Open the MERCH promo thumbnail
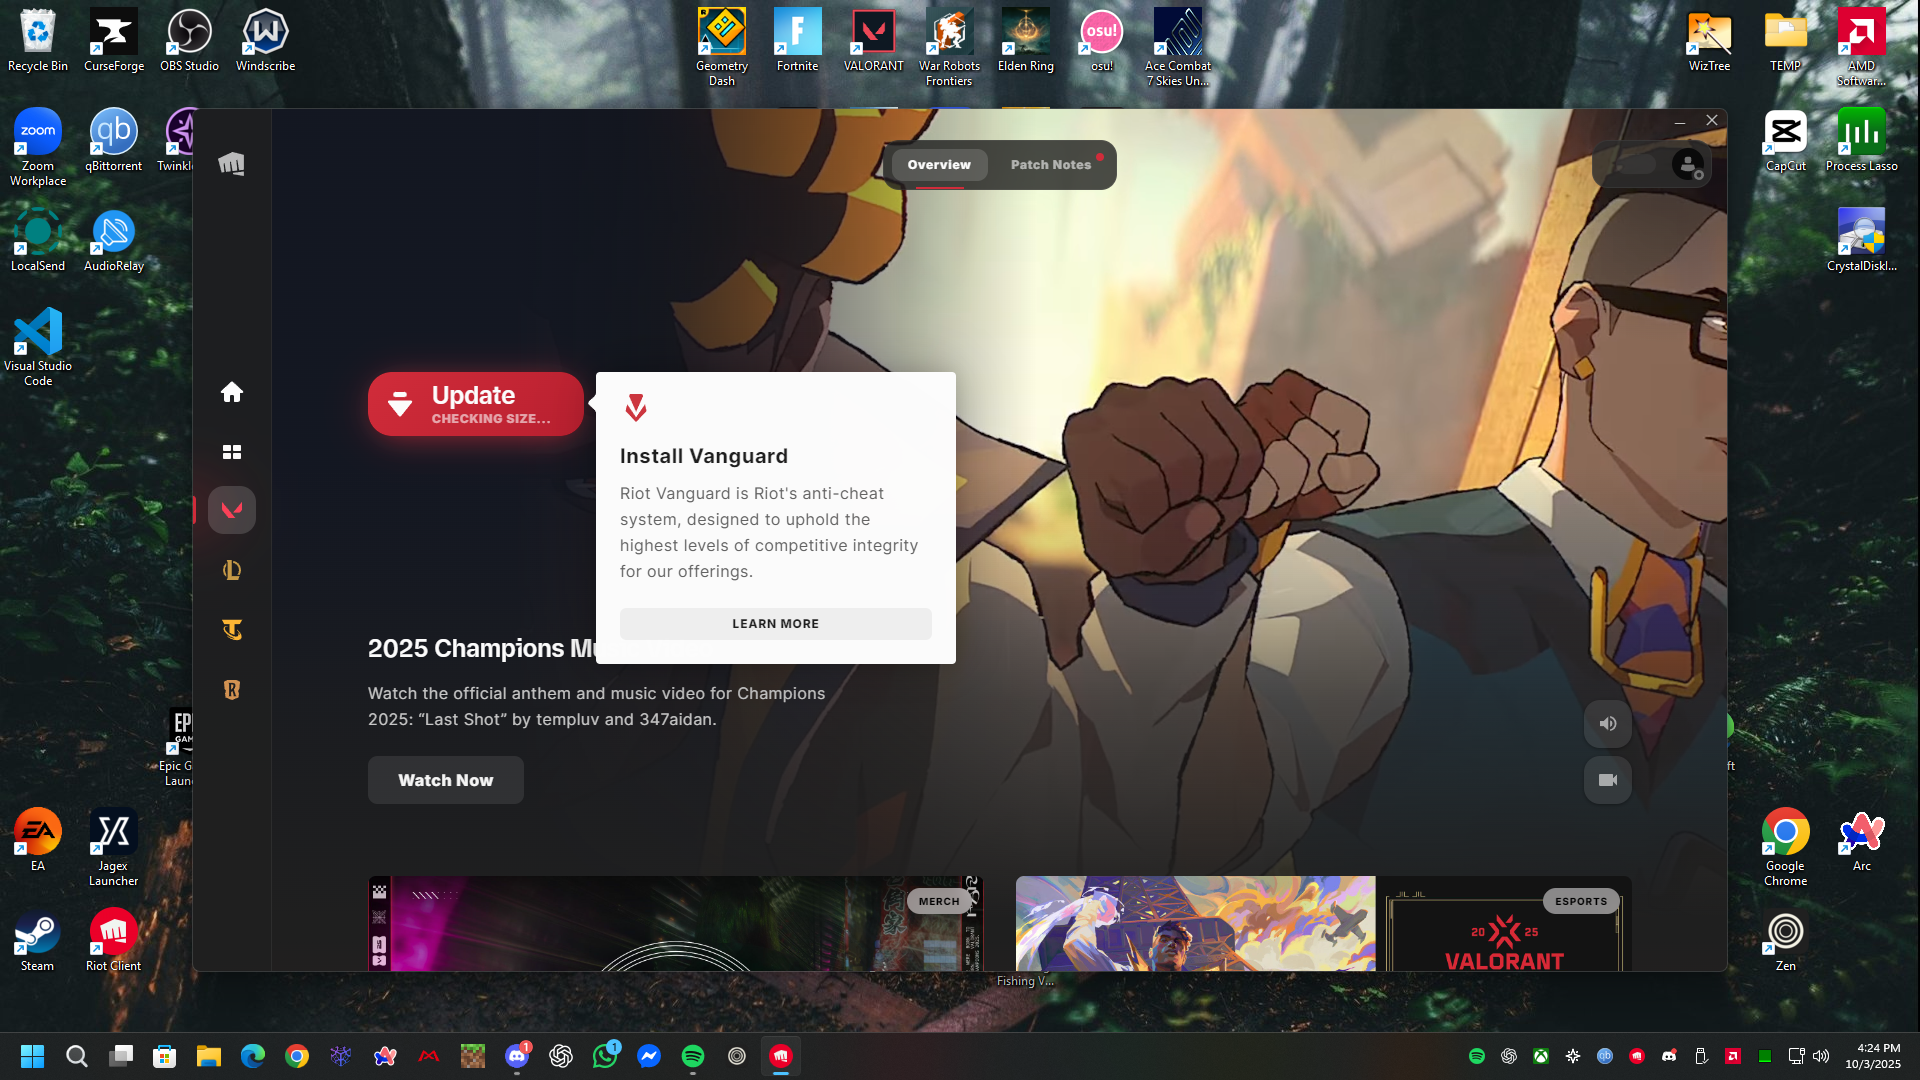1920x1080 pixels. click(675, 924)
